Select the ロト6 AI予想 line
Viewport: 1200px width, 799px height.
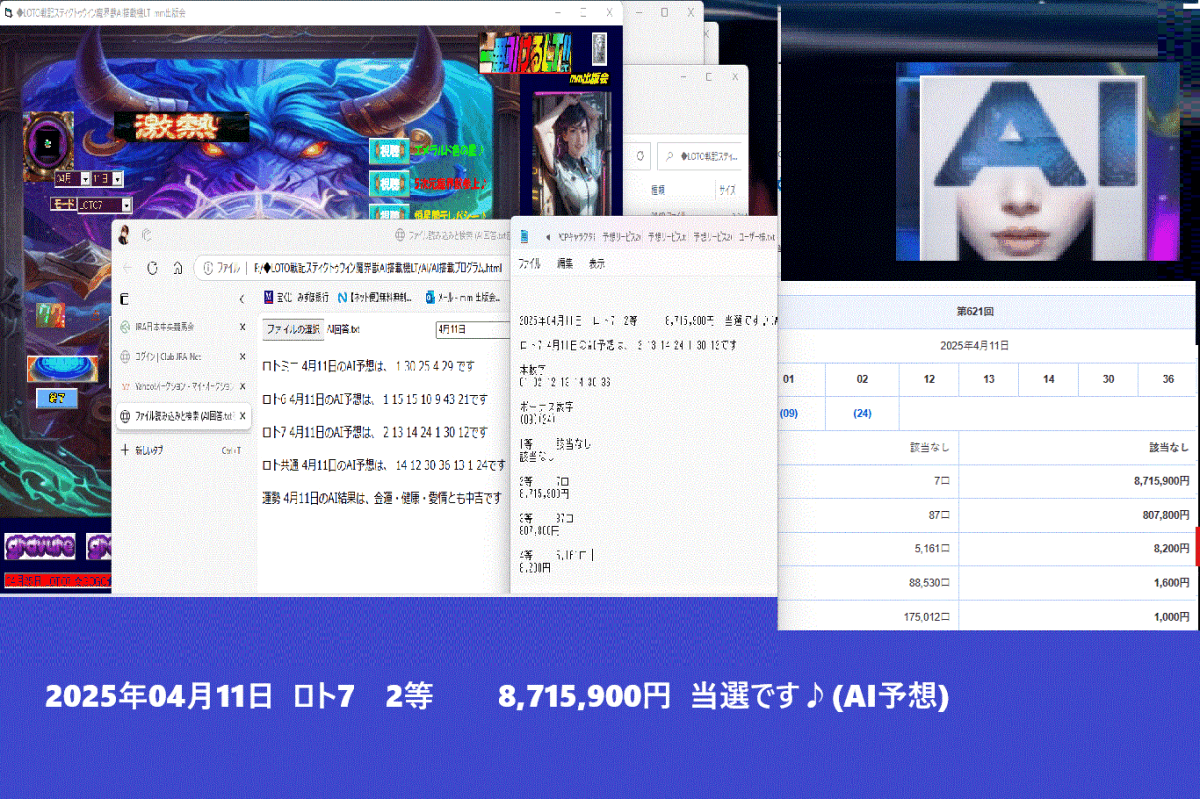point(375,399)
